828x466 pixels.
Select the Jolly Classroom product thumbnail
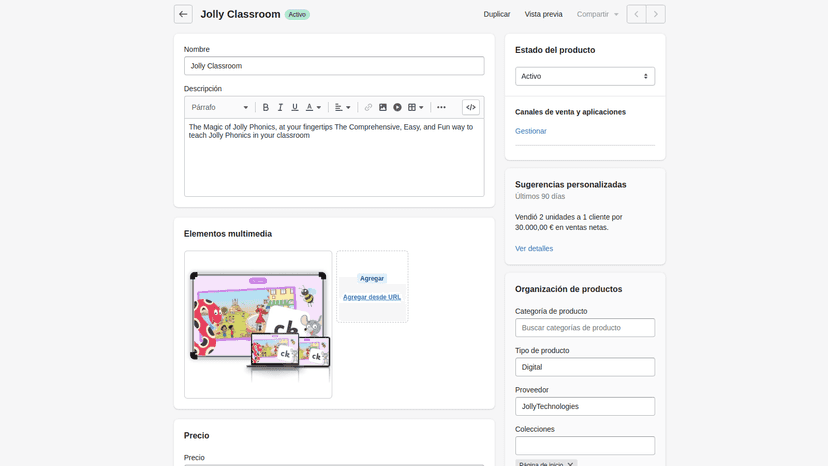(x=258, y=324)
